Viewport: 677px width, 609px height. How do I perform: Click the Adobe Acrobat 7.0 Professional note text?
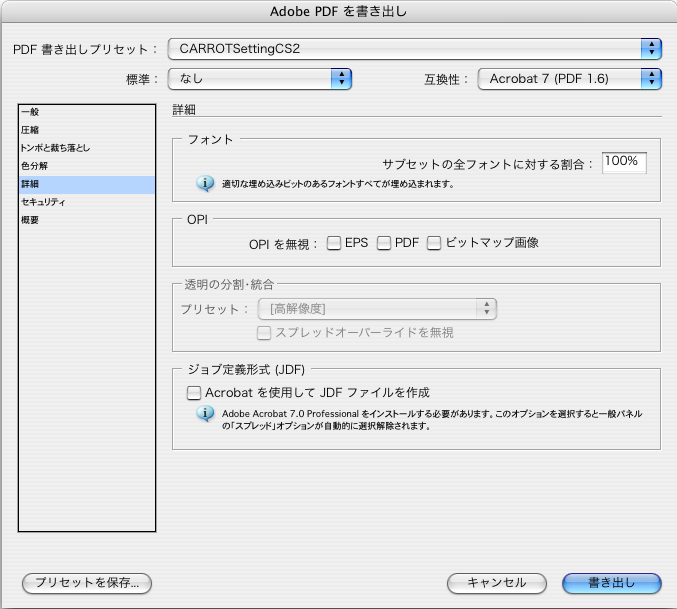pos(432,420)
